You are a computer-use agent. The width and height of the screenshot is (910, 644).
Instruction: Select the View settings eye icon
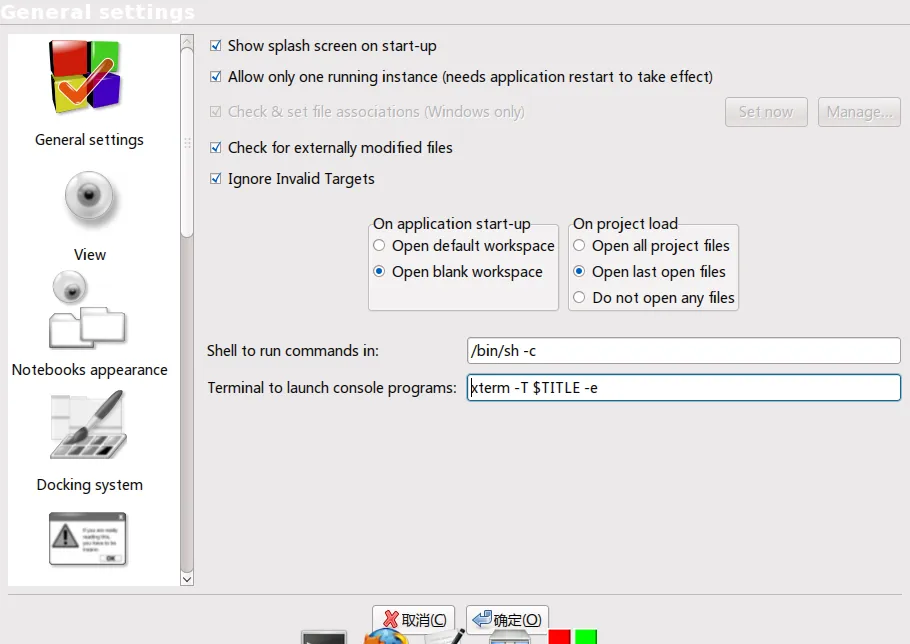coord(89,198)
